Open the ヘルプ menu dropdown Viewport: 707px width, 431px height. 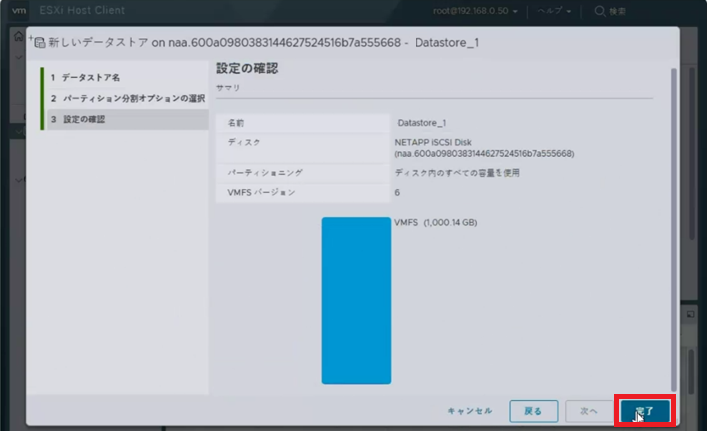[x=554, y=11]
